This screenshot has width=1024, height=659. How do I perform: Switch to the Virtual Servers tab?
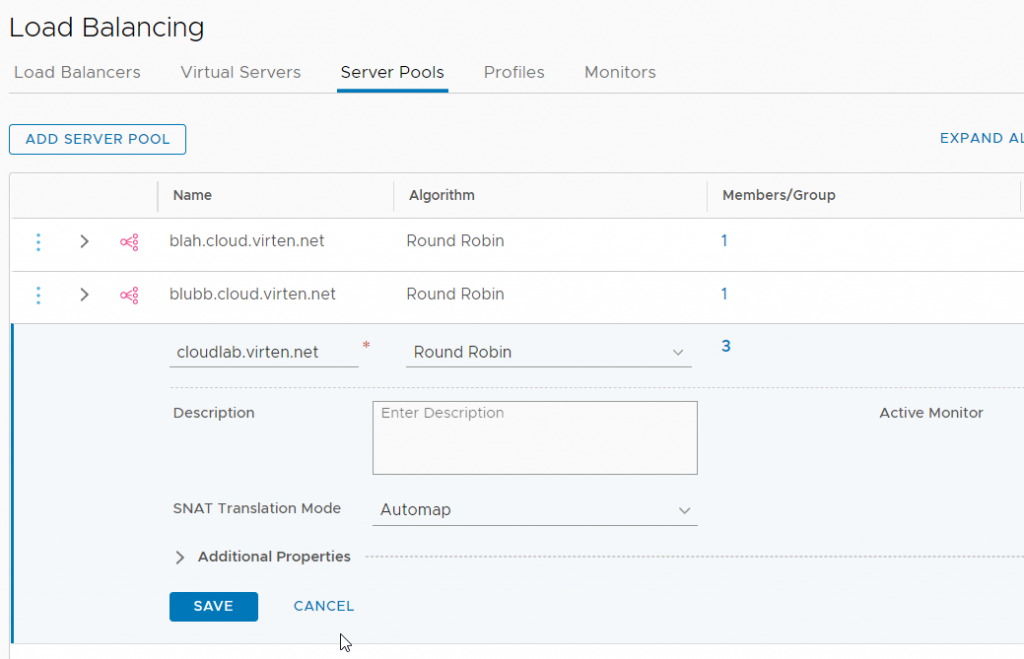point(240,72)
